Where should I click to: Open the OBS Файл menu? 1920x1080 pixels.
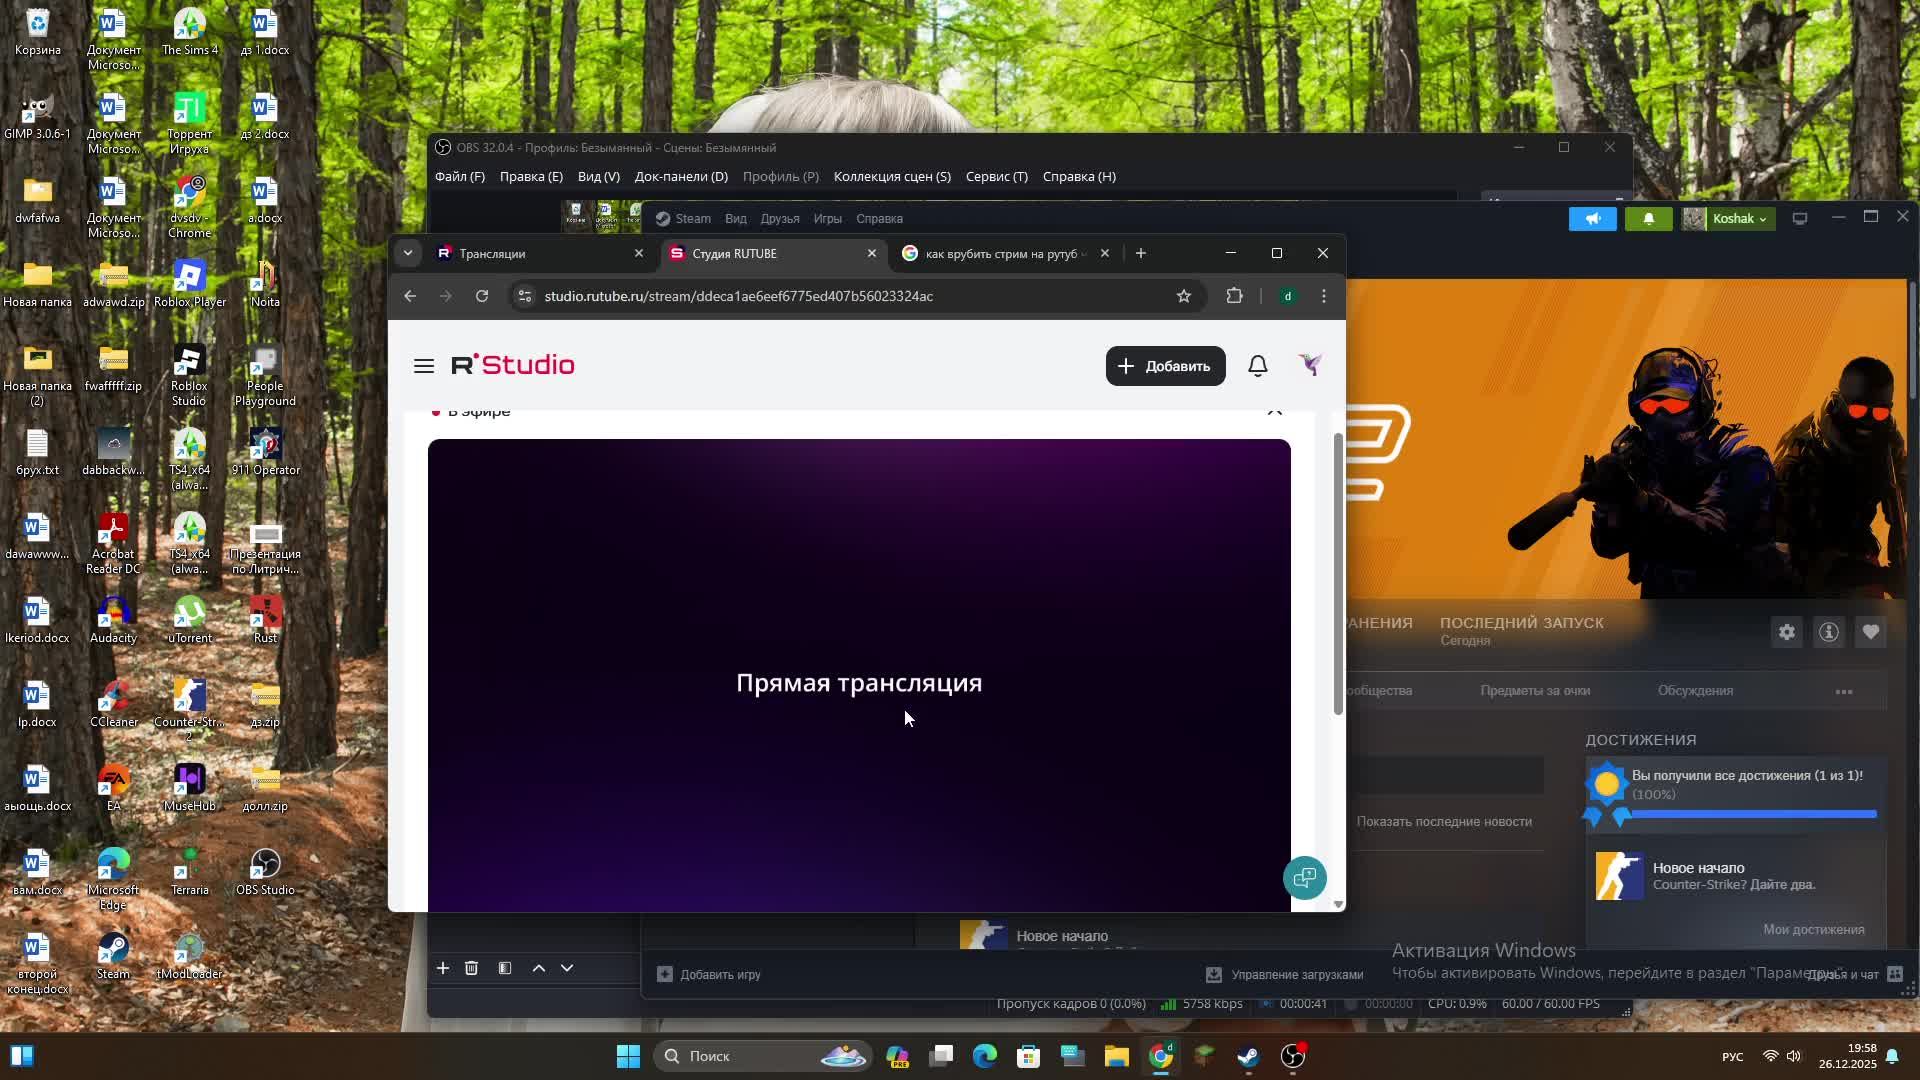459,177
